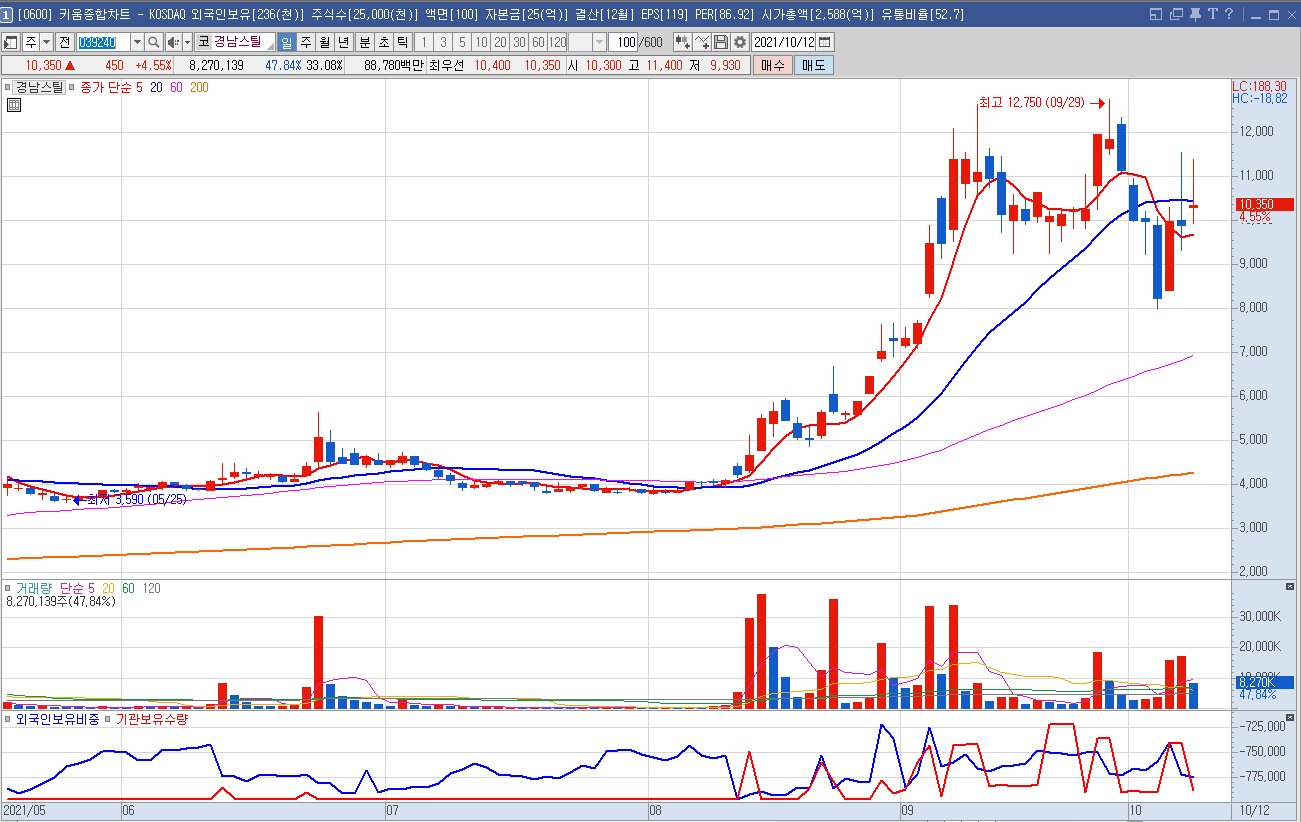This screenshot has width=1301, height=822.
Task: Toggle the left side panel icon
Action: coord(11,43)
